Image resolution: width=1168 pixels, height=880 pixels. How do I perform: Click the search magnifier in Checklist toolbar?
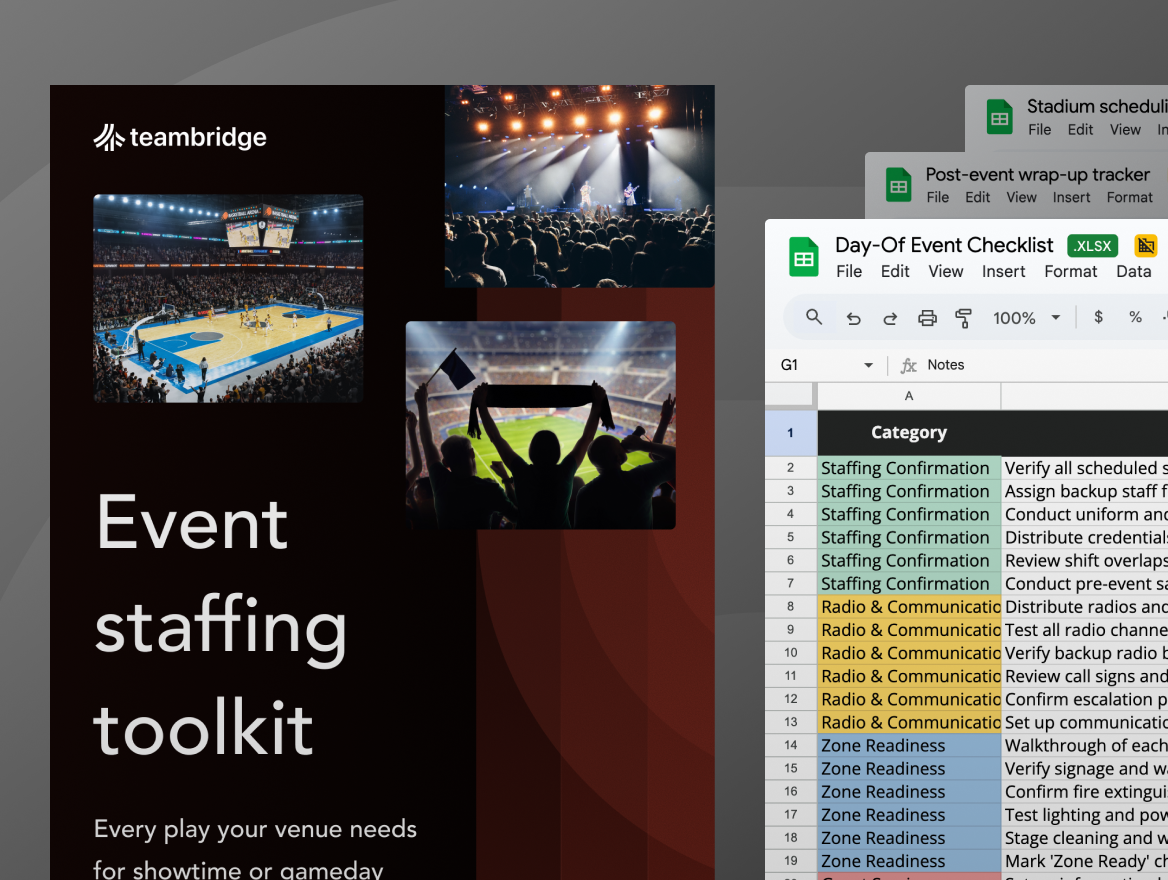(814, 317)
